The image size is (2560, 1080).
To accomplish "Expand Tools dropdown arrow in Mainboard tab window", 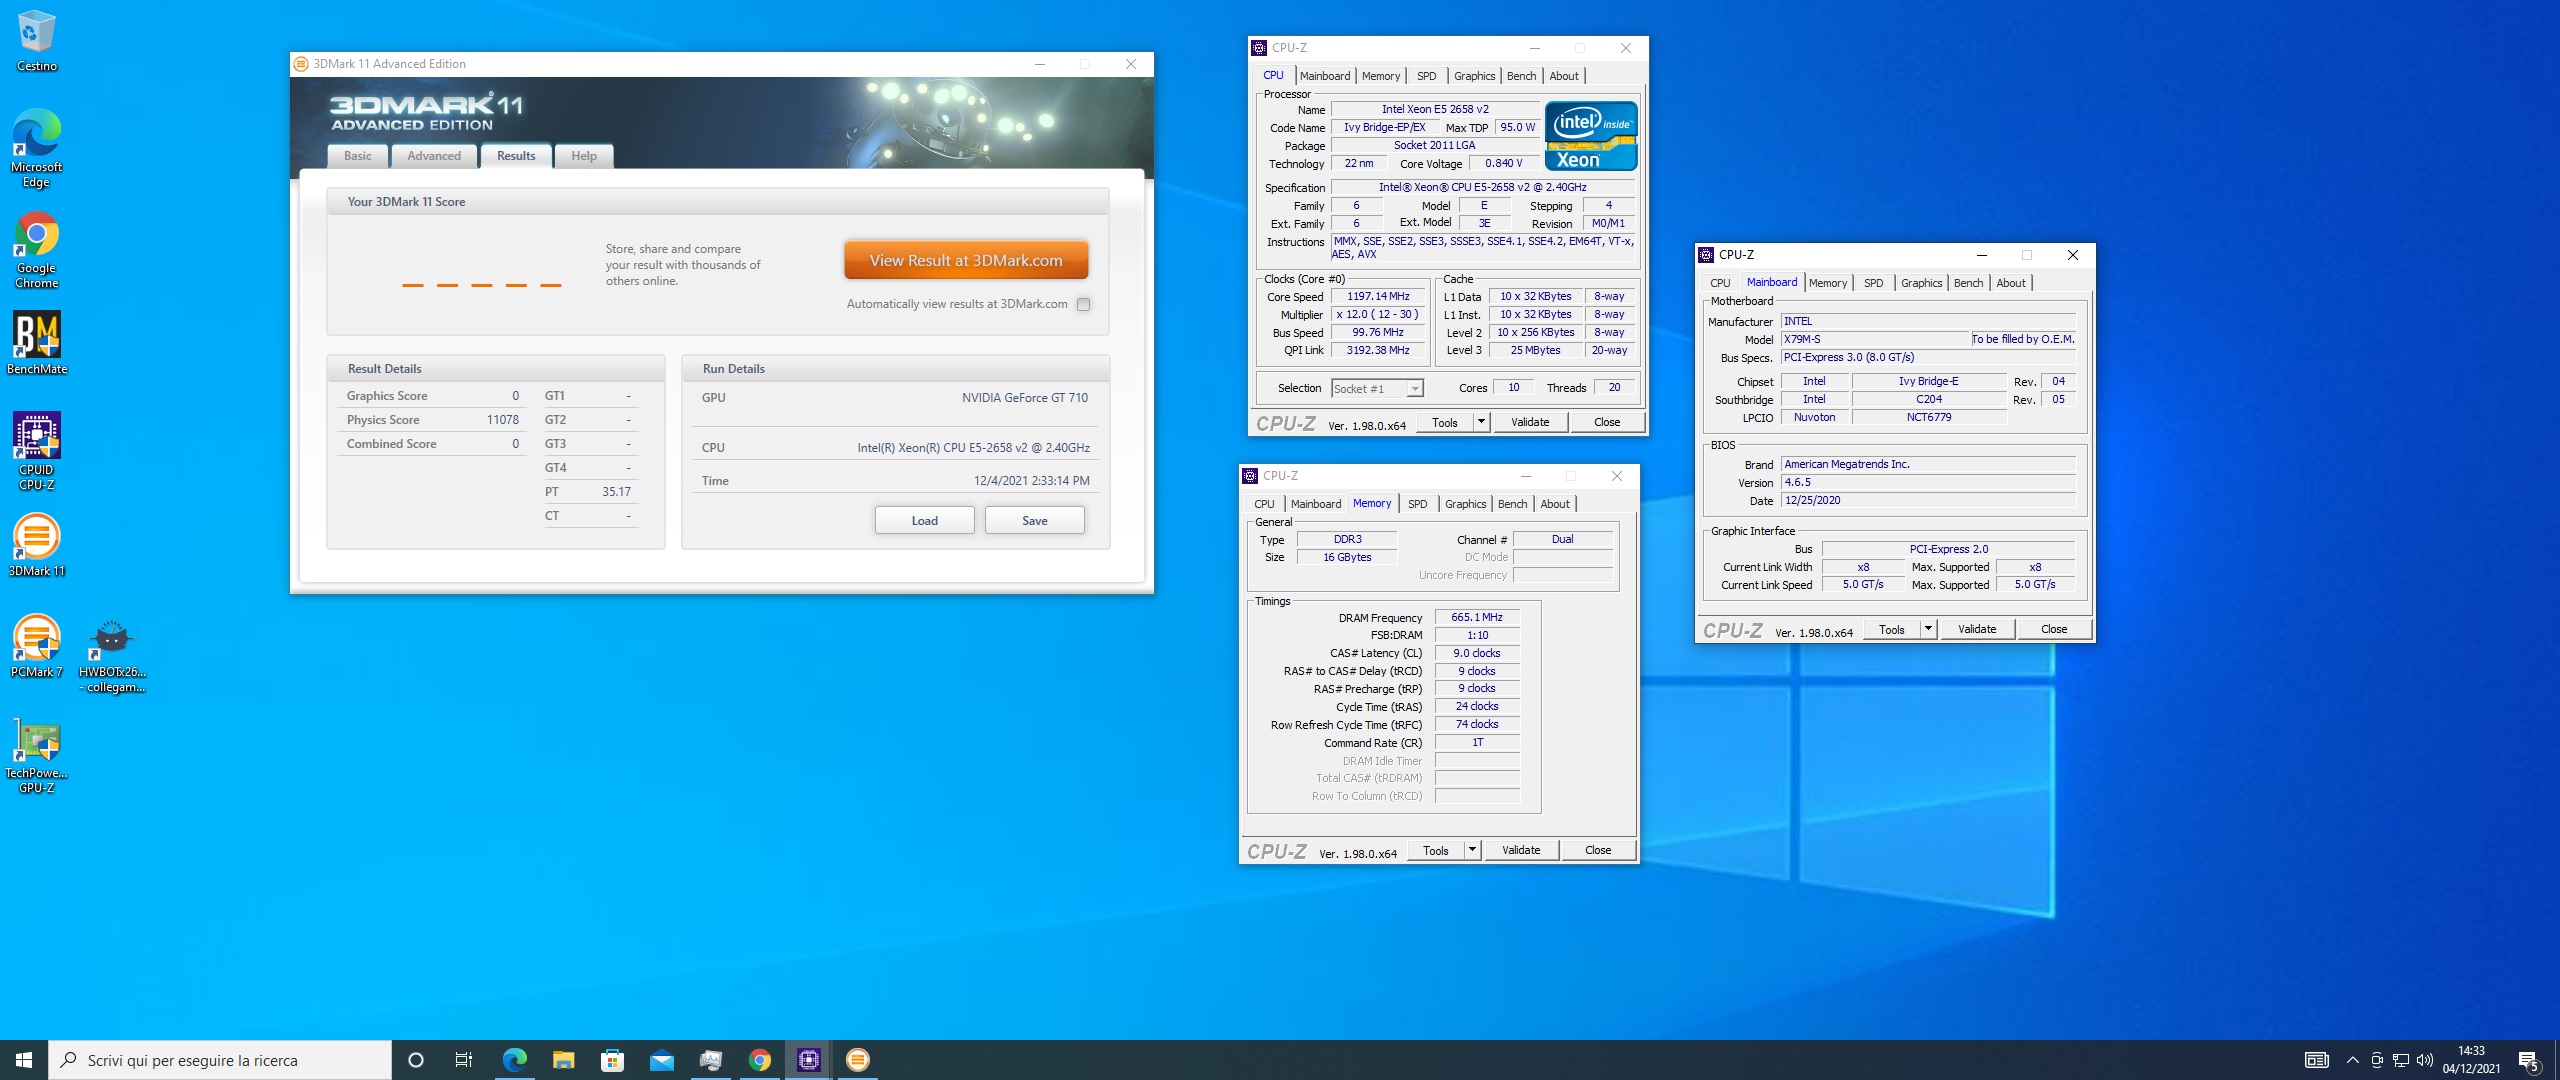I will [1928, 629].
